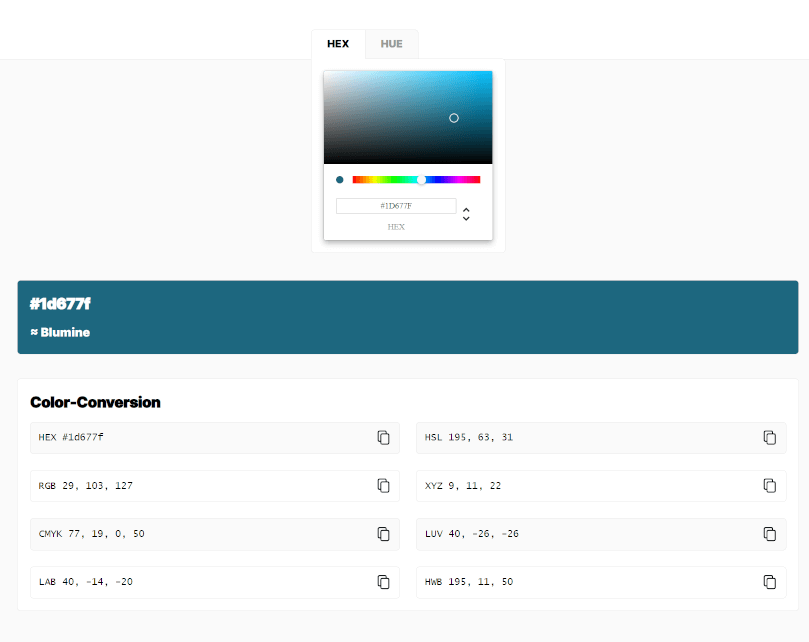Viewport: 809px width, 642px height.
Task: Select the hex code input field
Action: pos(395,205)
